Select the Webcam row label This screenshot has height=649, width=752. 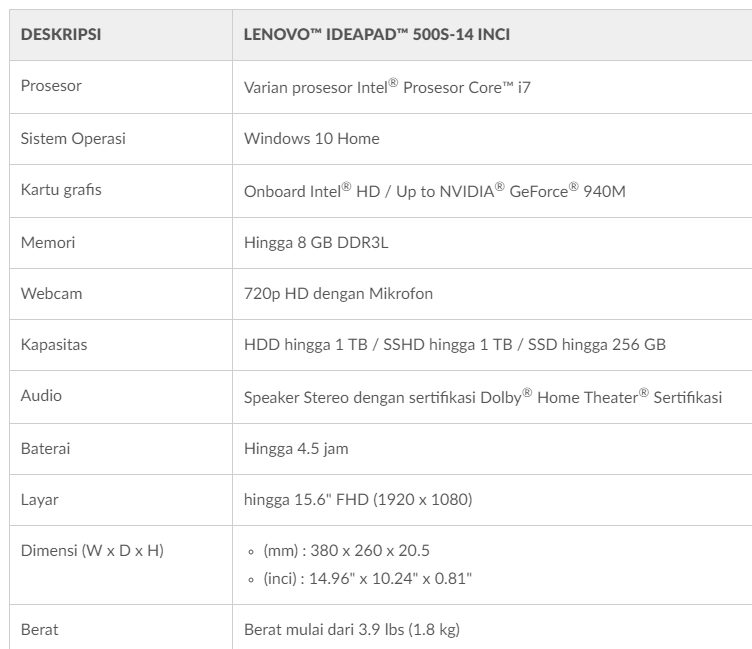click(49, 293)
